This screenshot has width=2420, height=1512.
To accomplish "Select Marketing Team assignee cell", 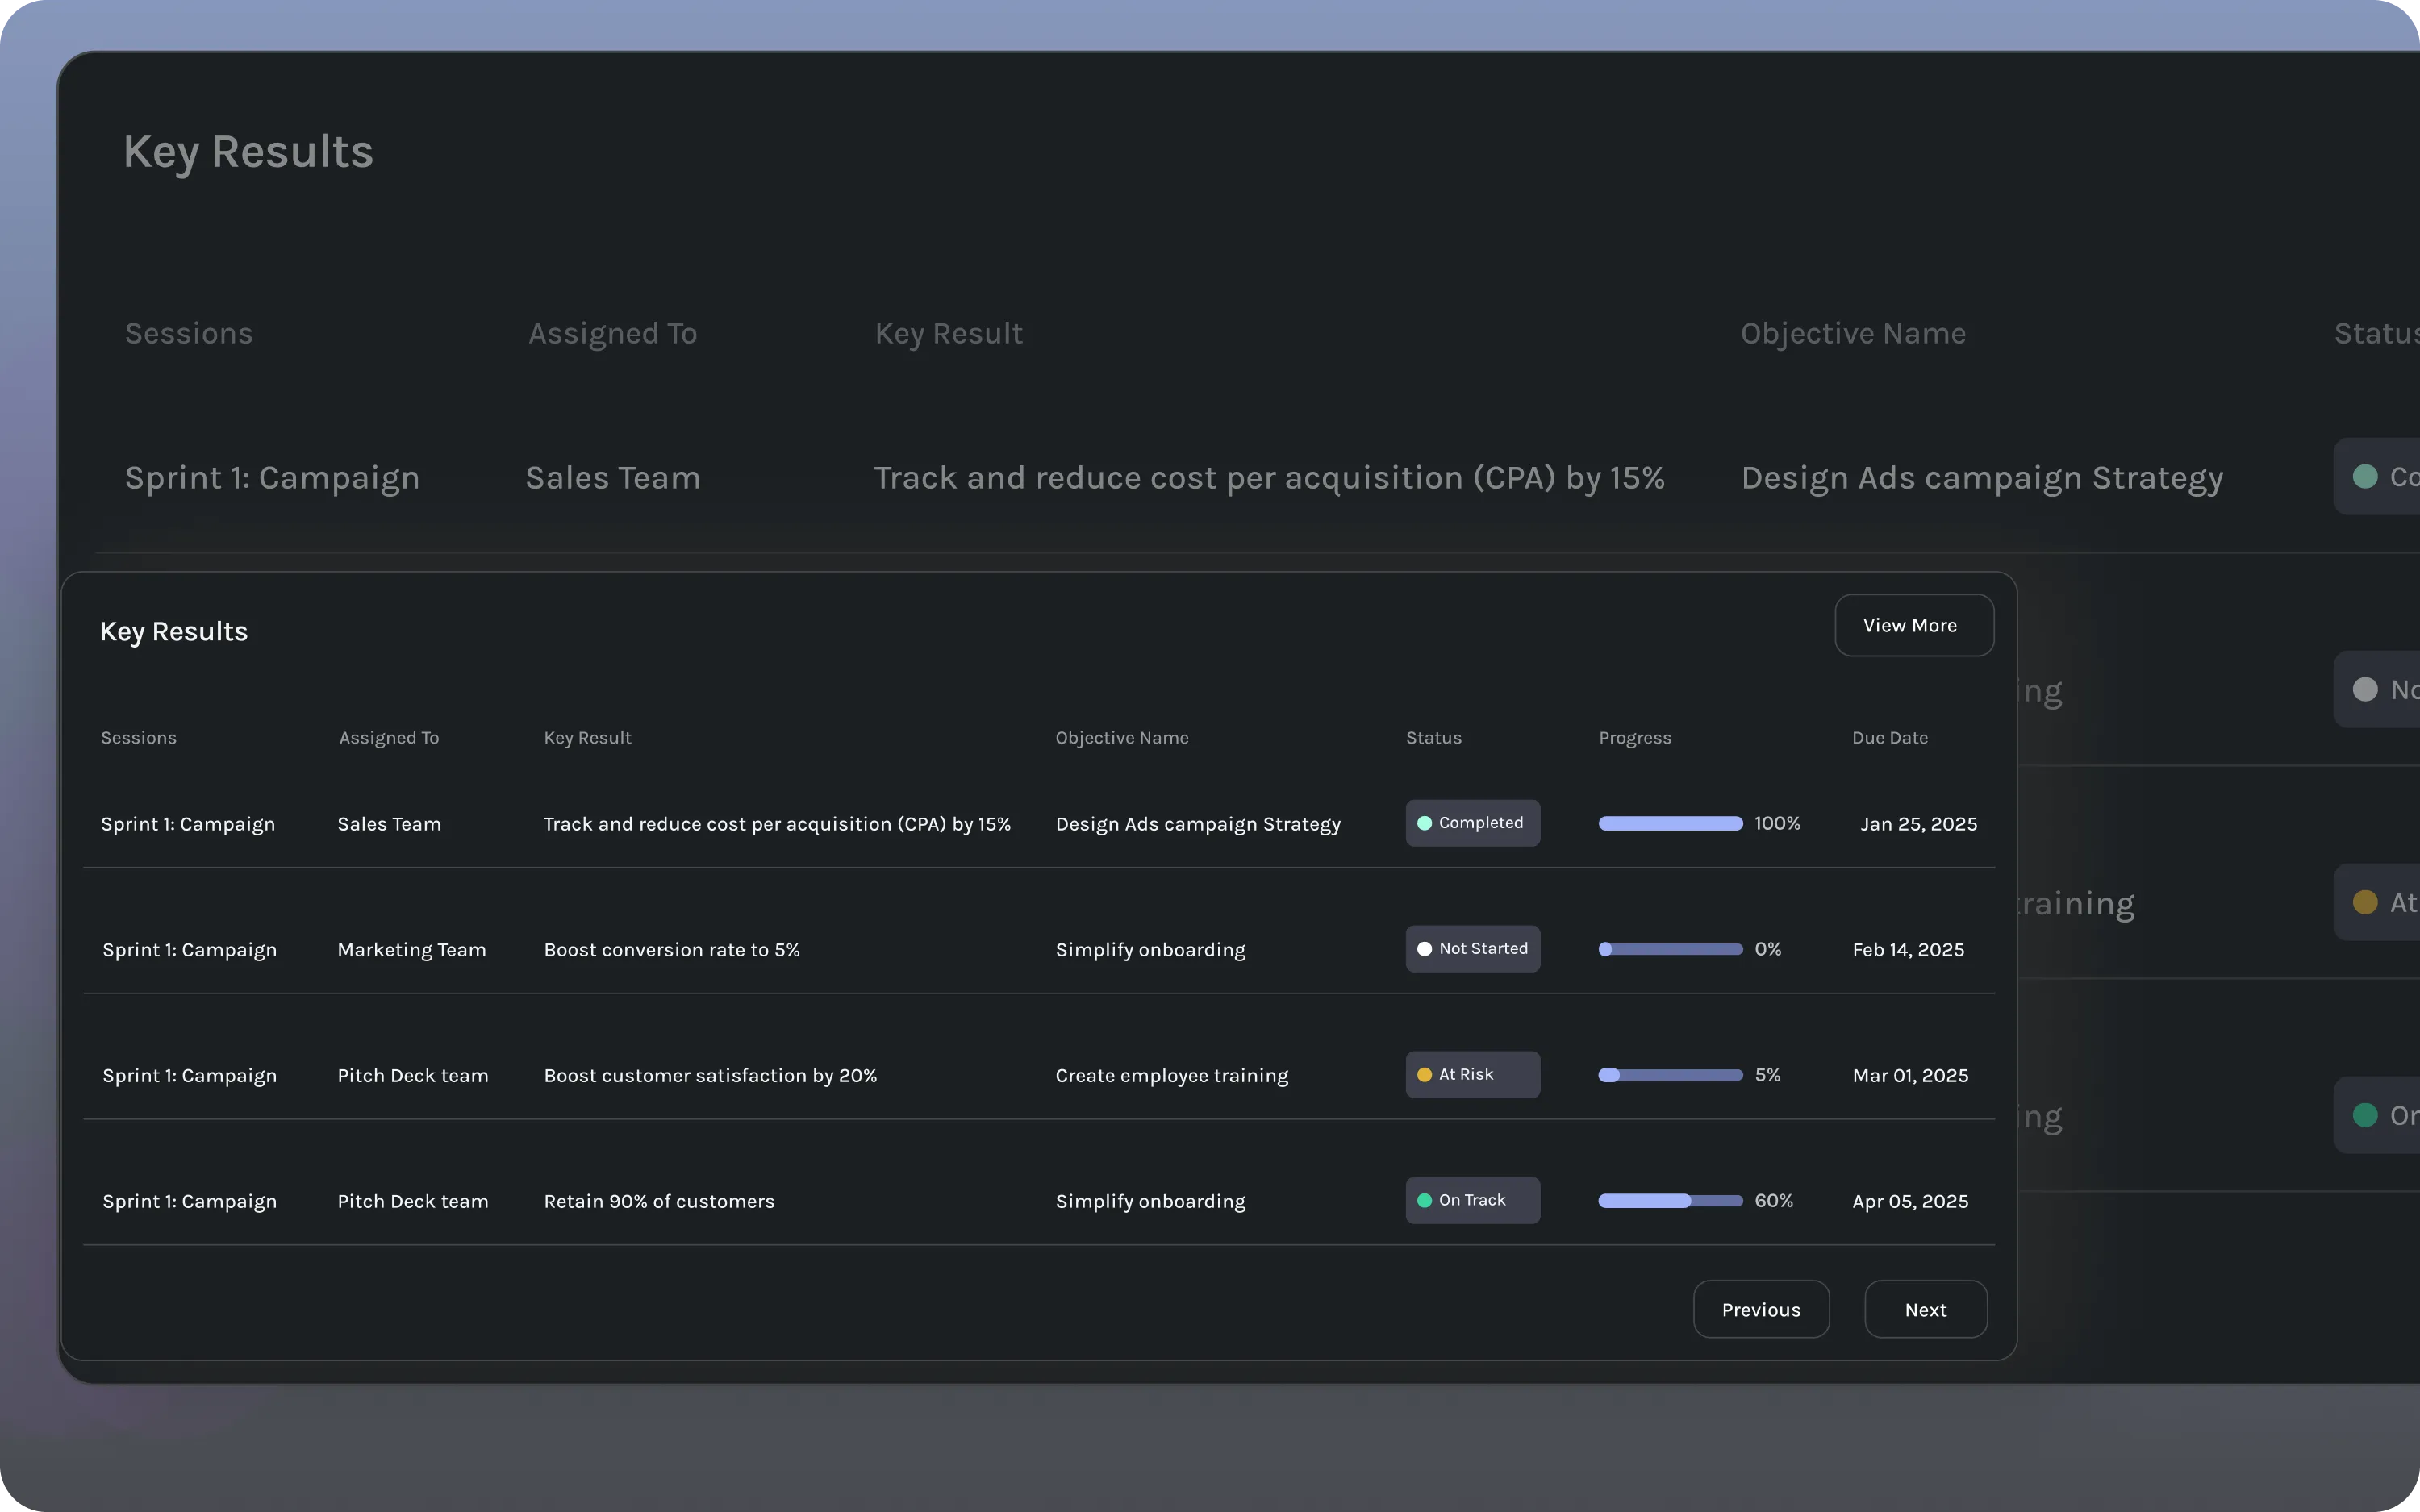I will pos(411,950).
